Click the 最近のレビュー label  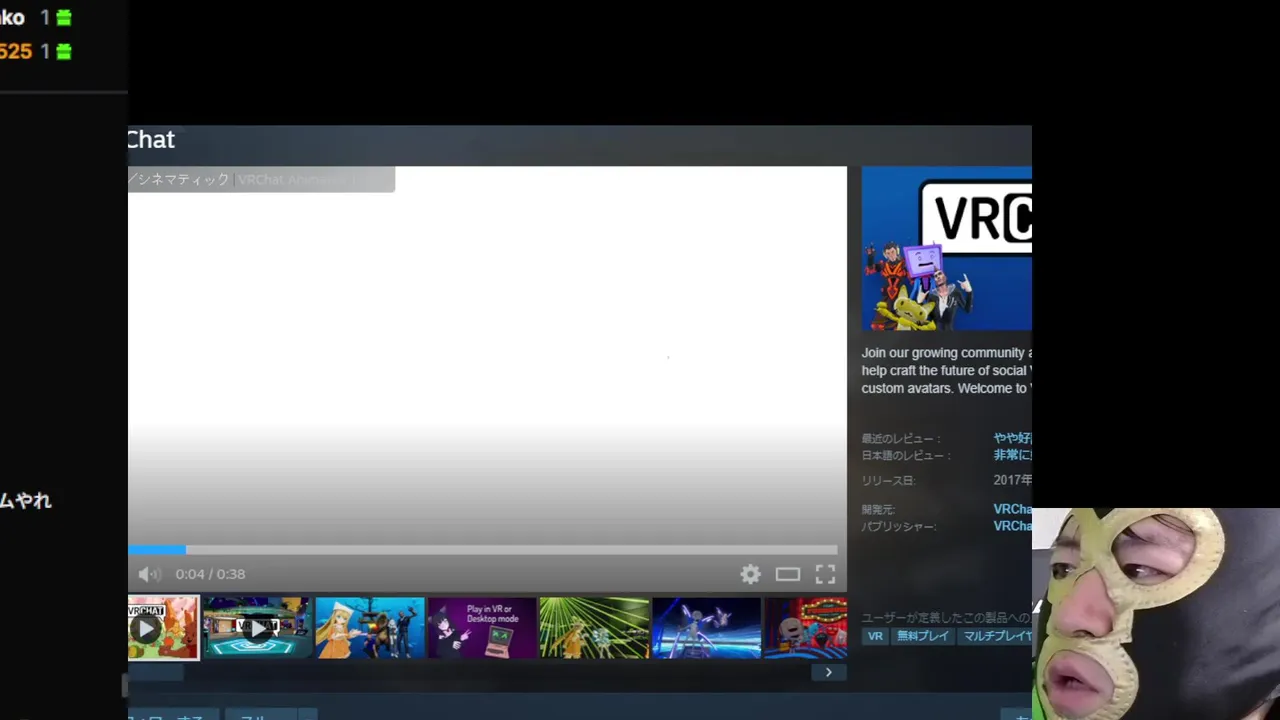901,439
